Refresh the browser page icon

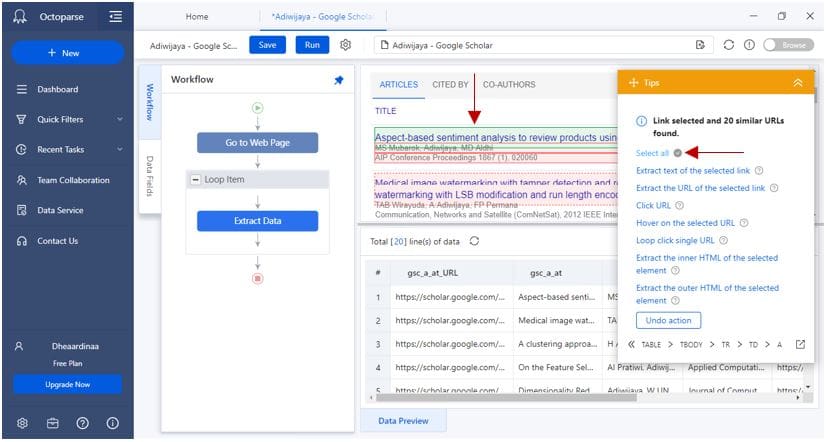click(728, 45)
